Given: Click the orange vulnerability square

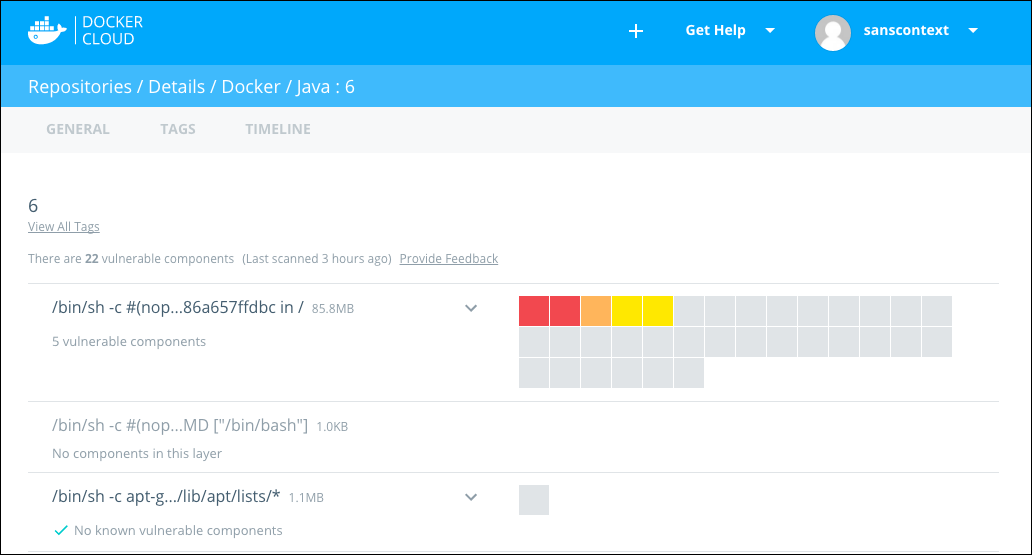Looking at the screenshot, I should pyautogui.click(x=596, y=311).
